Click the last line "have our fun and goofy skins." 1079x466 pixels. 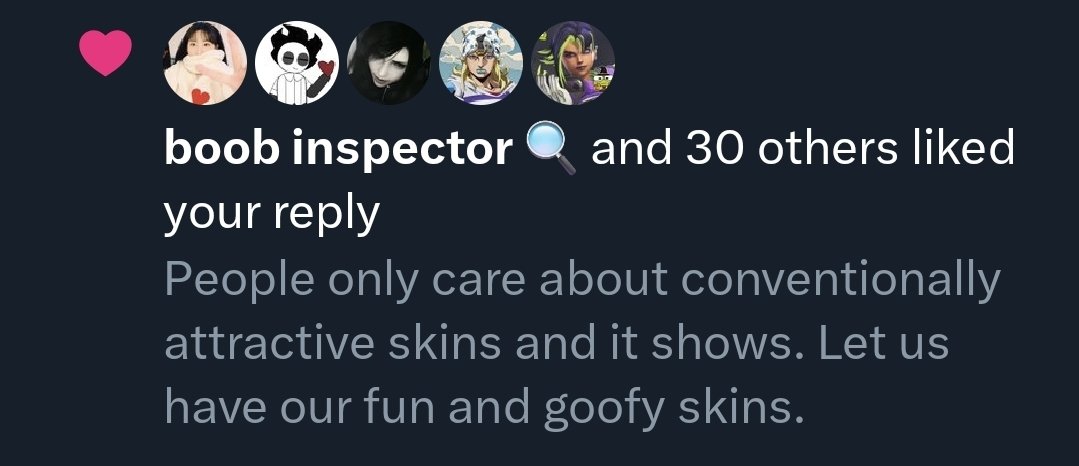coord(484,409)
